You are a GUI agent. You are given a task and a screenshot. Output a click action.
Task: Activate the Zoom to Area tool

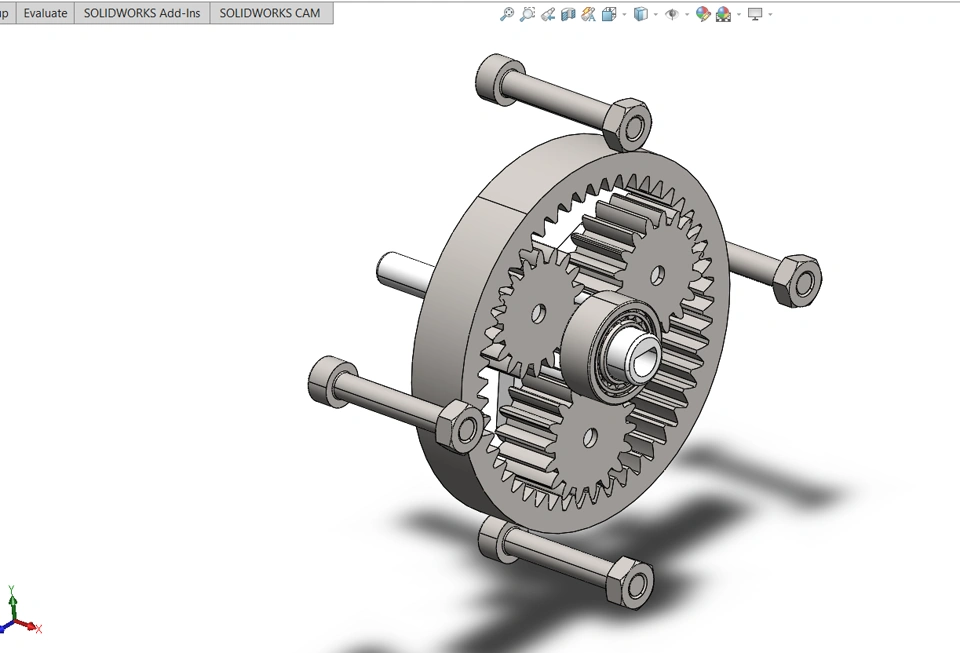coord(527,14)
